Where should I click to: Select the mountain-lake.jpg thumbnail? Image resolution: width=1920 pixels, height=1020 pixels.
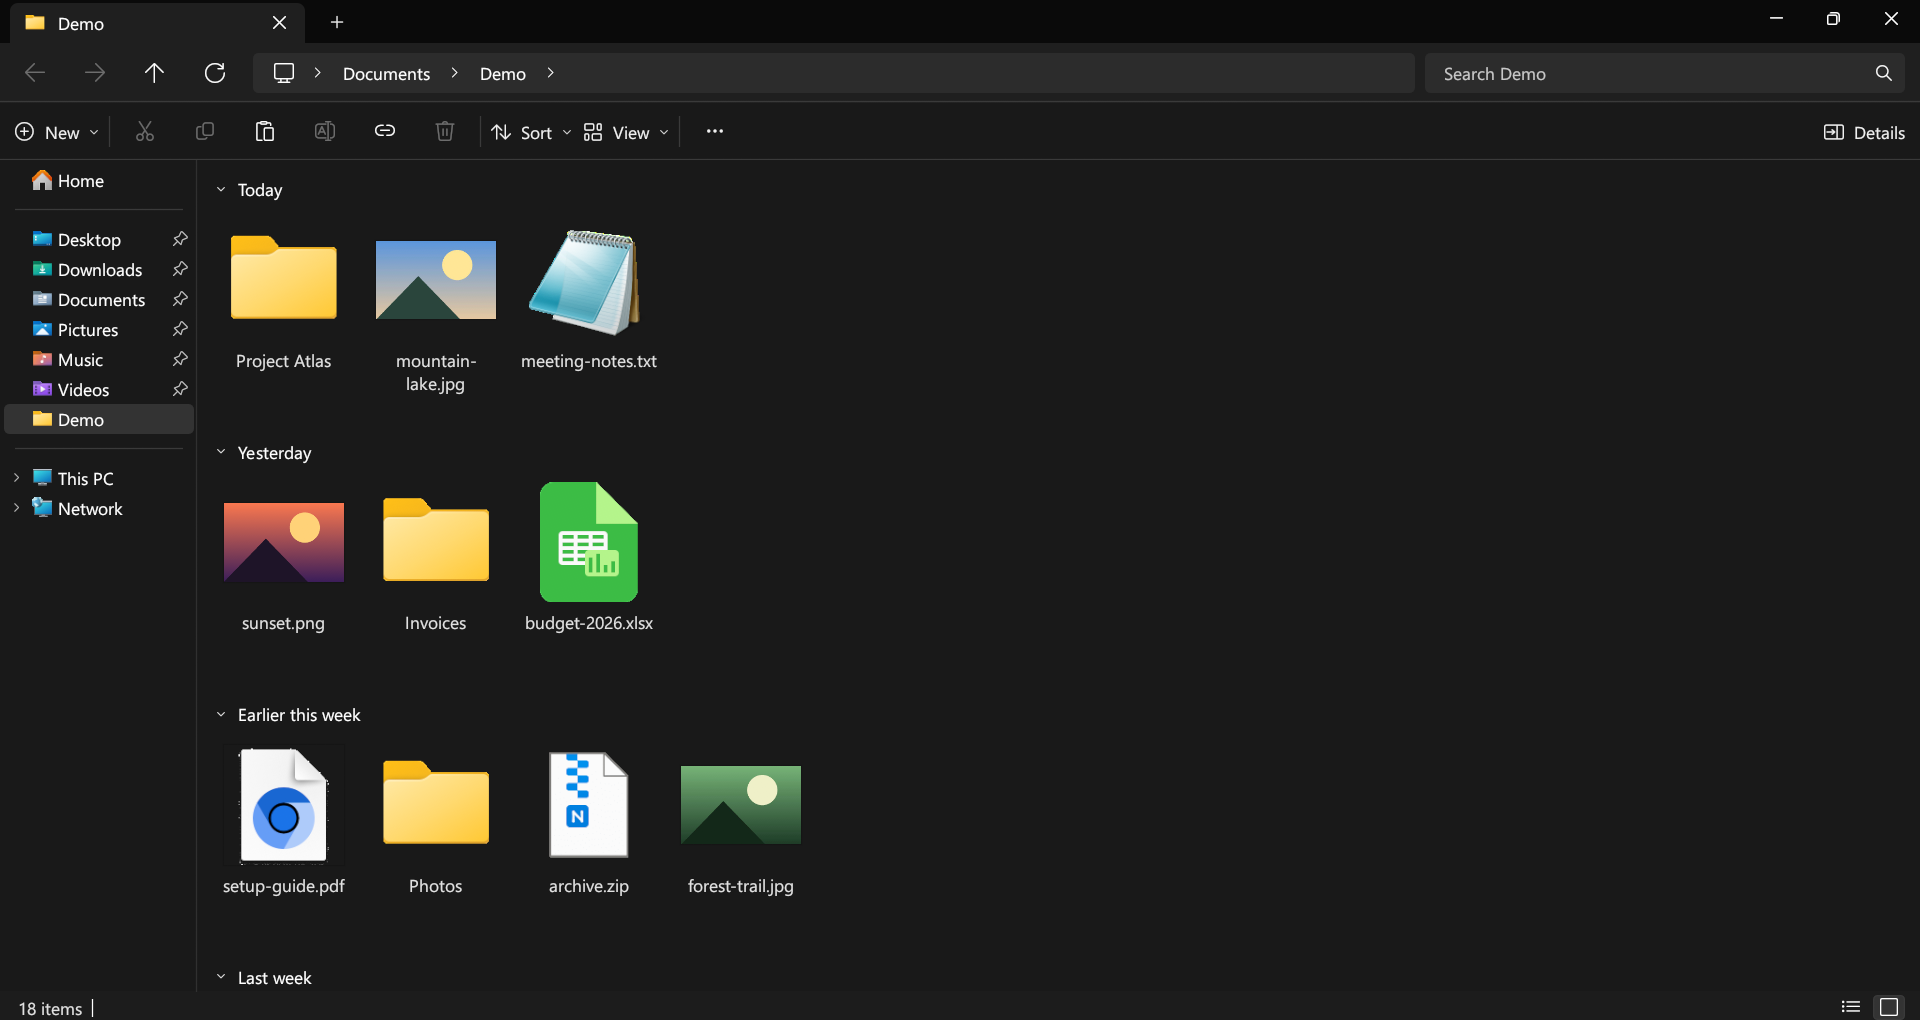pyautogui.click(x=436, y=280)
